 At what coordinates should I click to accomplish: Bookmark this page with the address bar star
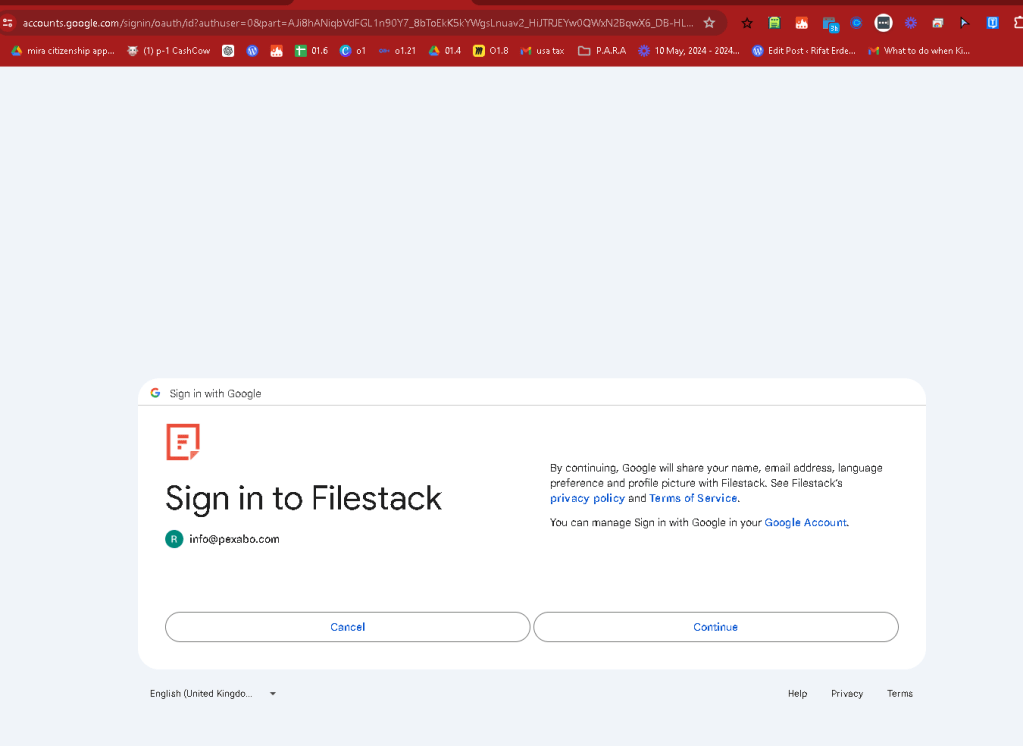click(709, 23)
